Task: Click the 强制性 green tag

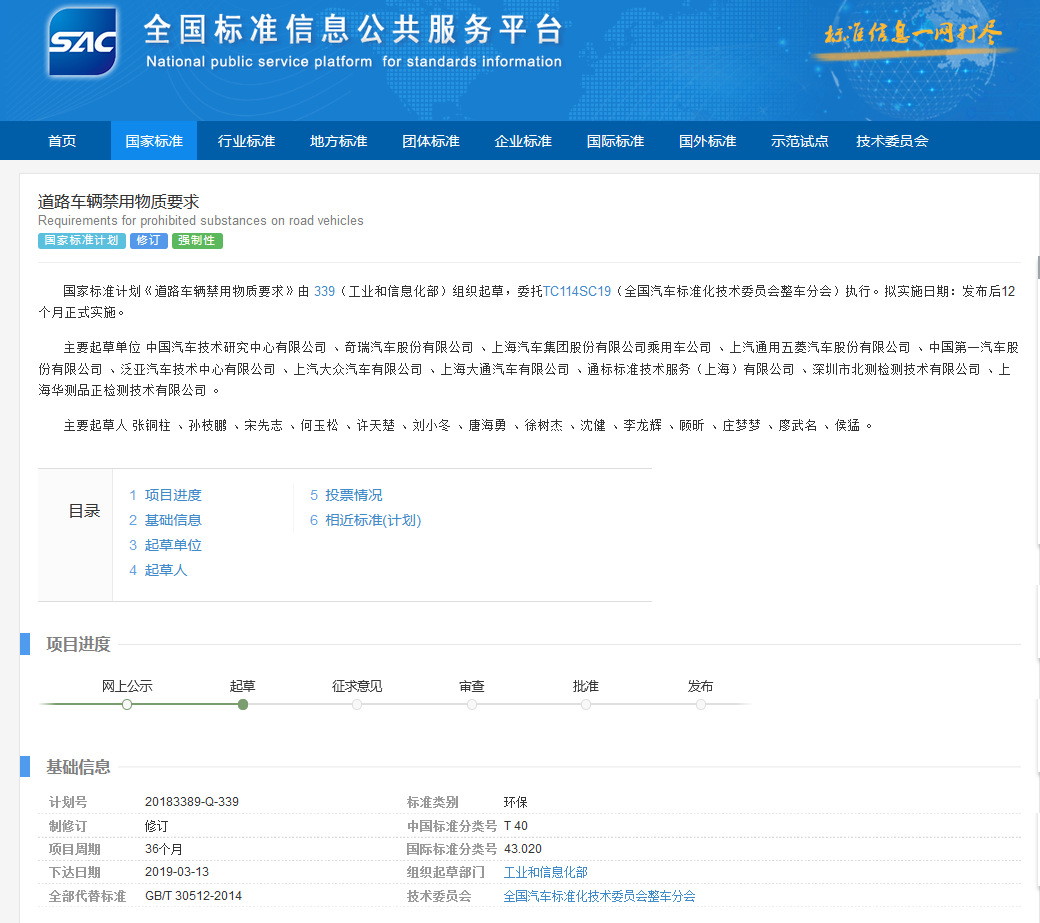Action: point(197,240)
